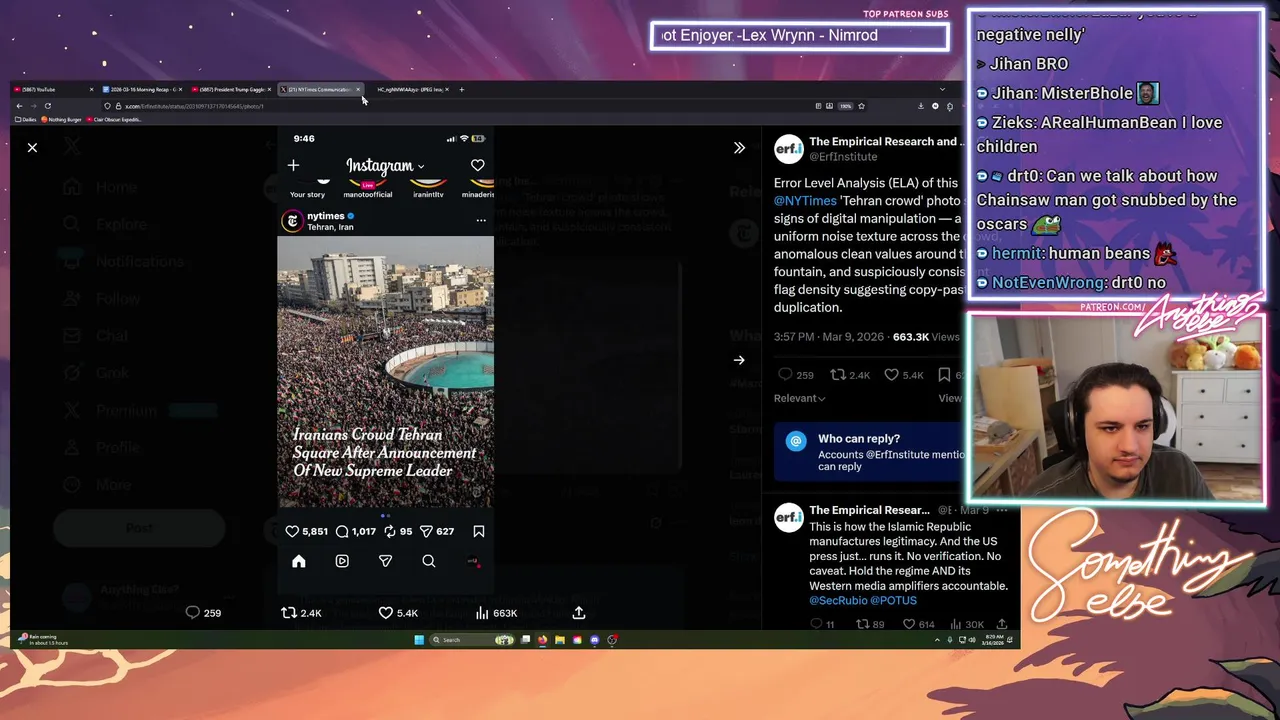Click the Instagram plus icon in screenshot
Viewport: 1280px width, 720px height.
pos(293,165)
